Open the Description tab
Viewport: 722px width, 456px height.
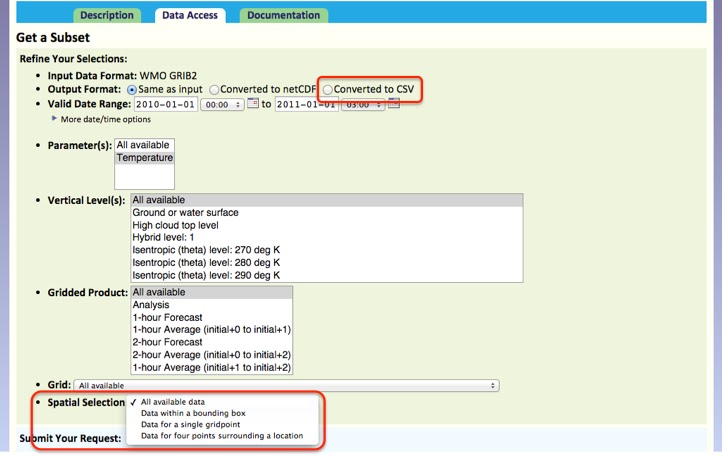pos(107,15)
